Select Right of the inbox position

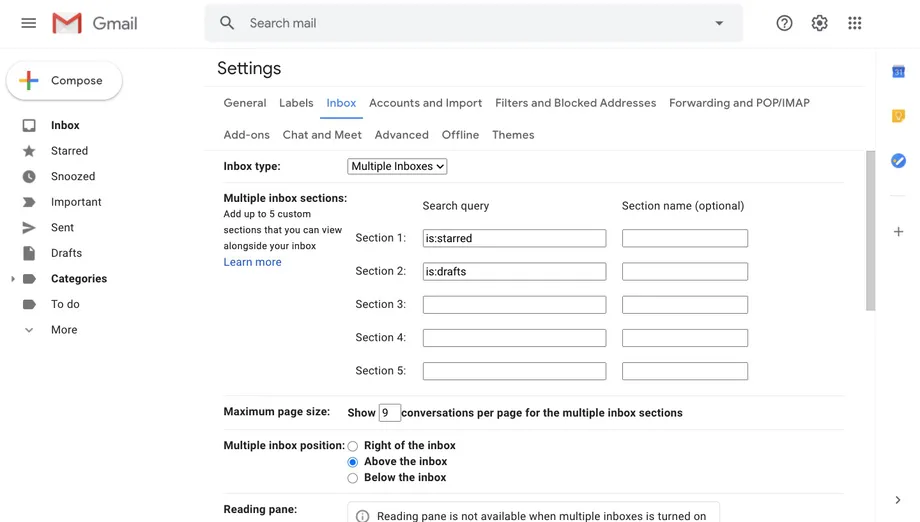[353, 446]
